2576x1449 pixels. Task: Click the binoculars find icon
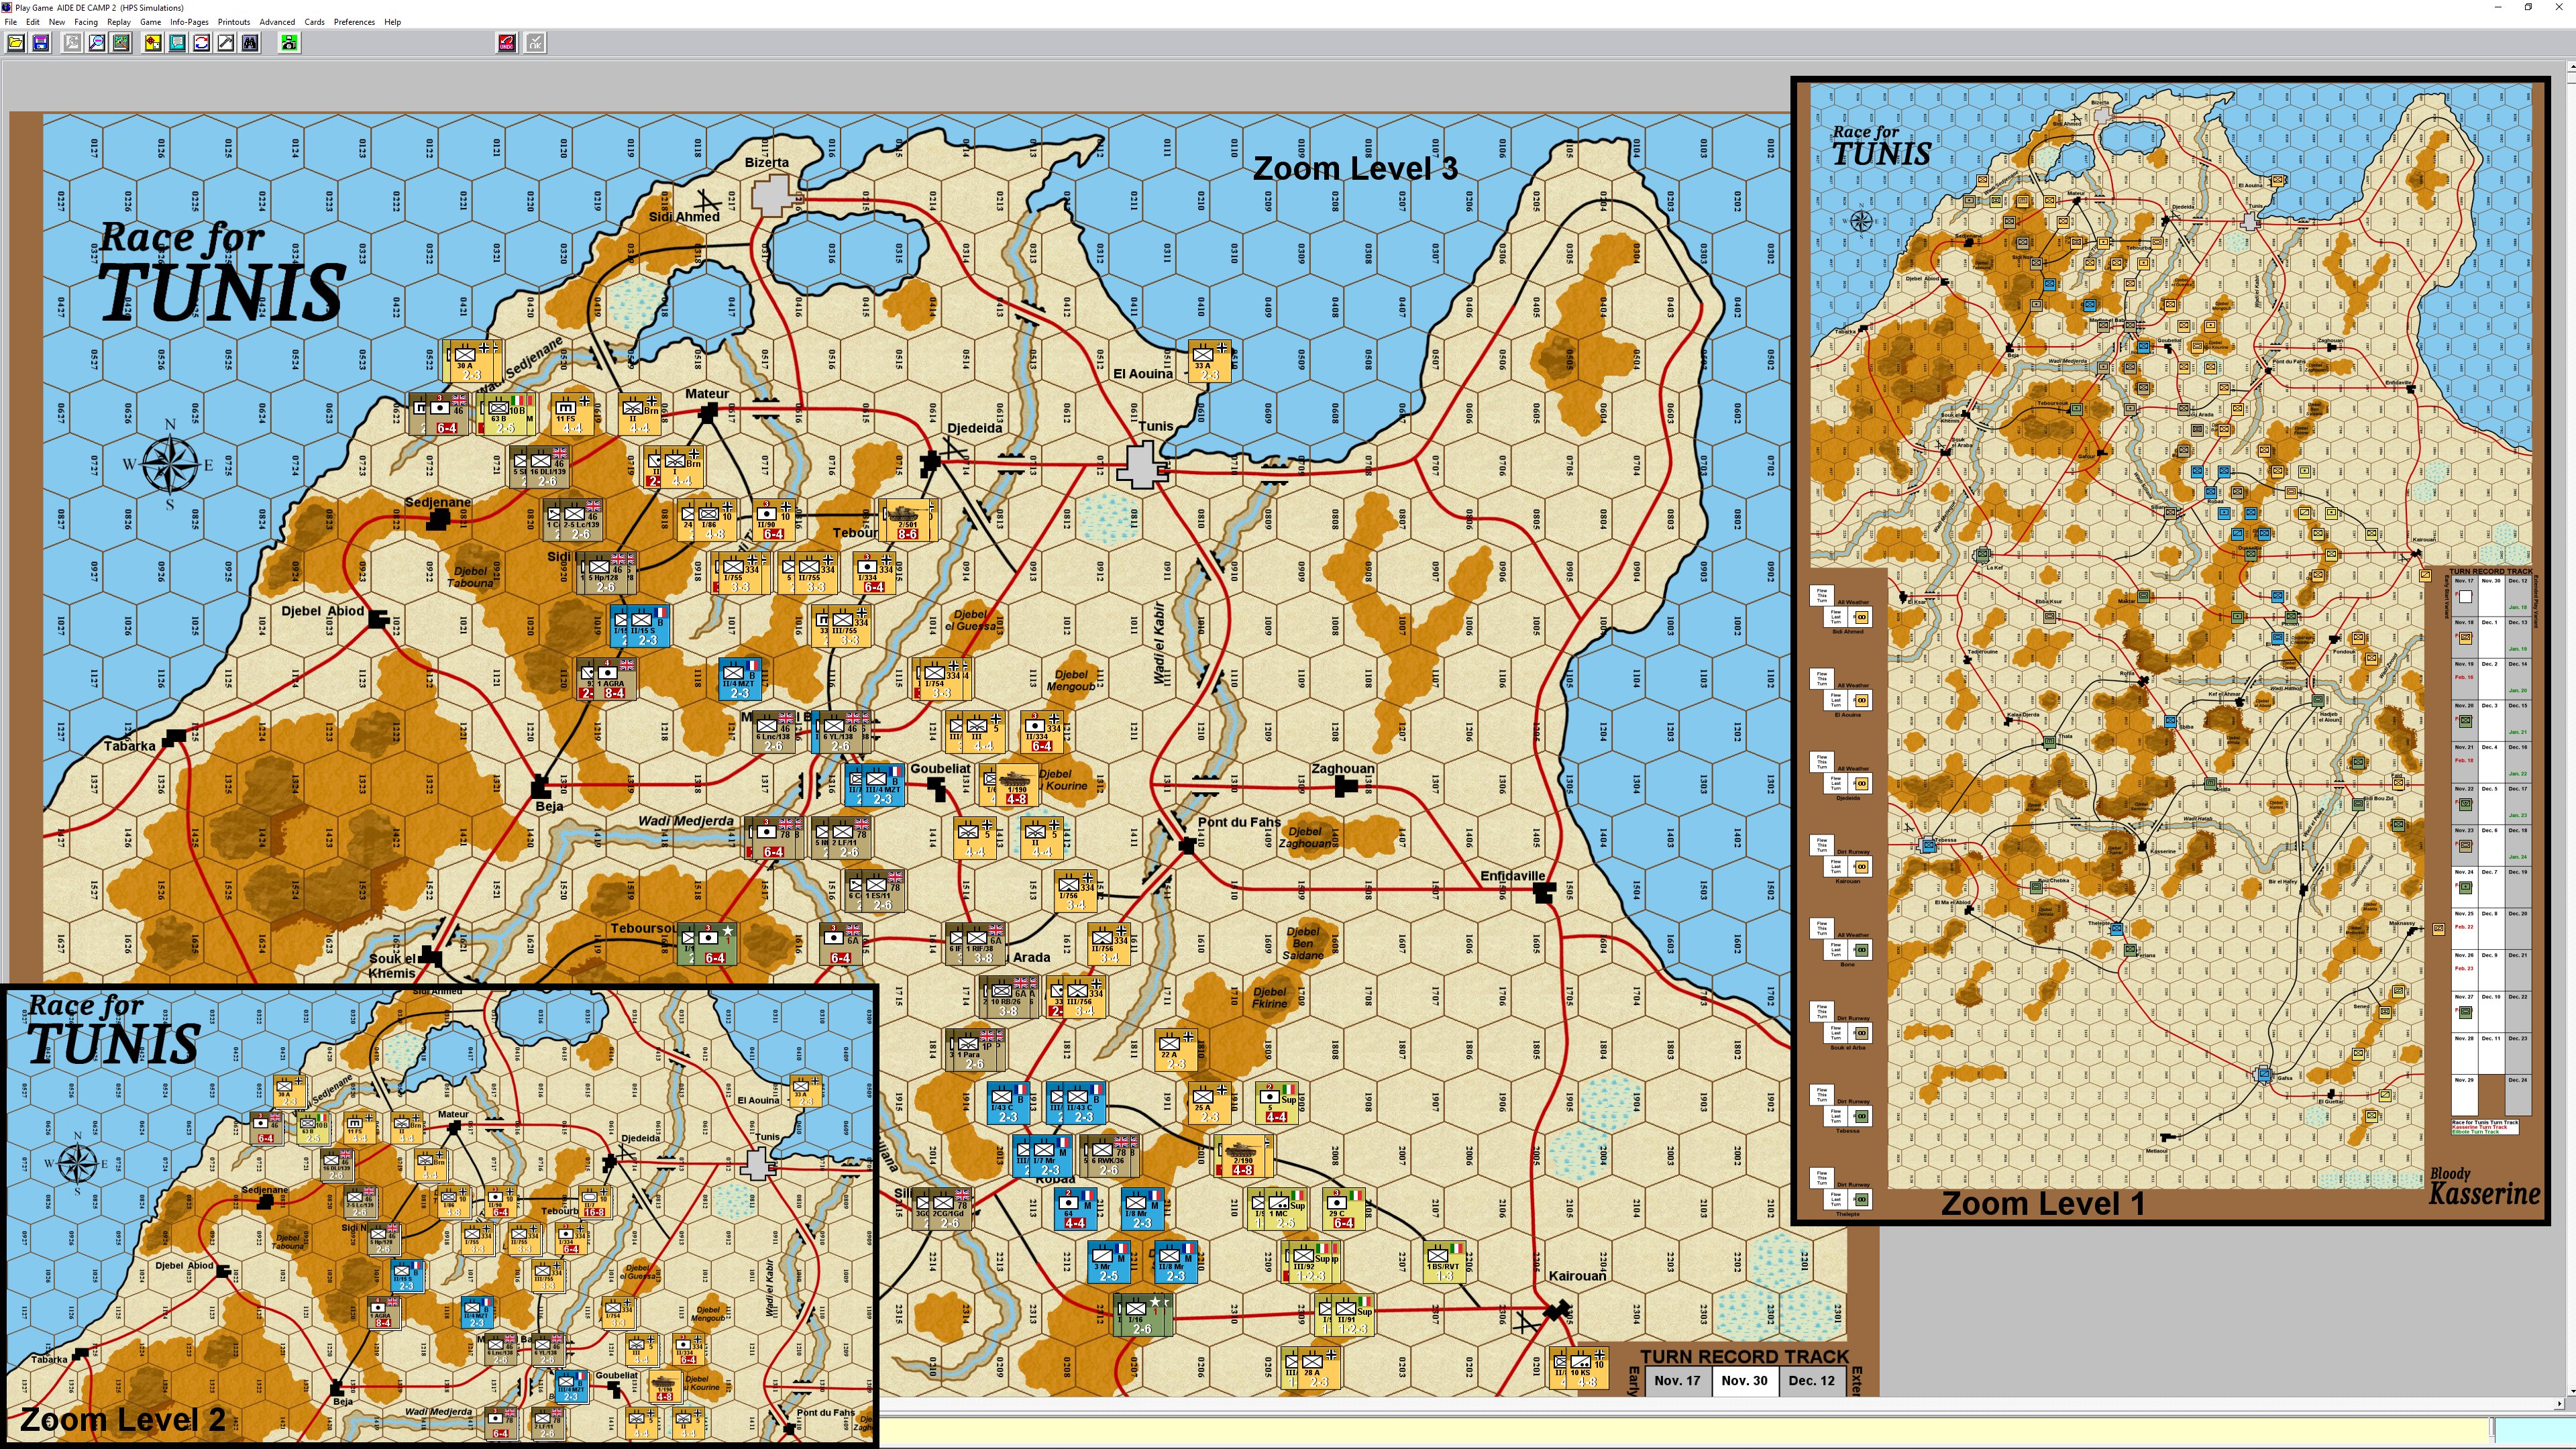tap(250, 43)
